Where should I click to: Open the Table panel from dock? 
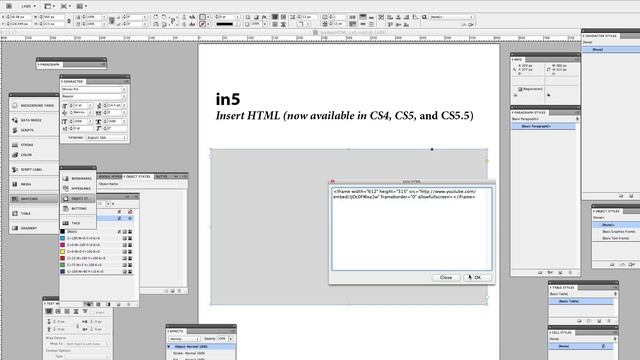[x=34, y=213]
